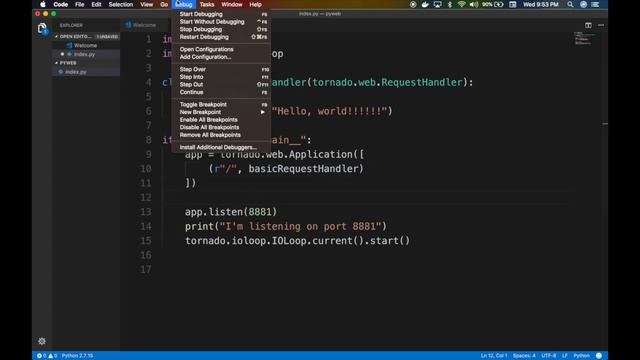Viewport: 640px width, 360px height.
Task: Expand the New Breakpoint submenu arrow
Action: click(x=262, y=112)
